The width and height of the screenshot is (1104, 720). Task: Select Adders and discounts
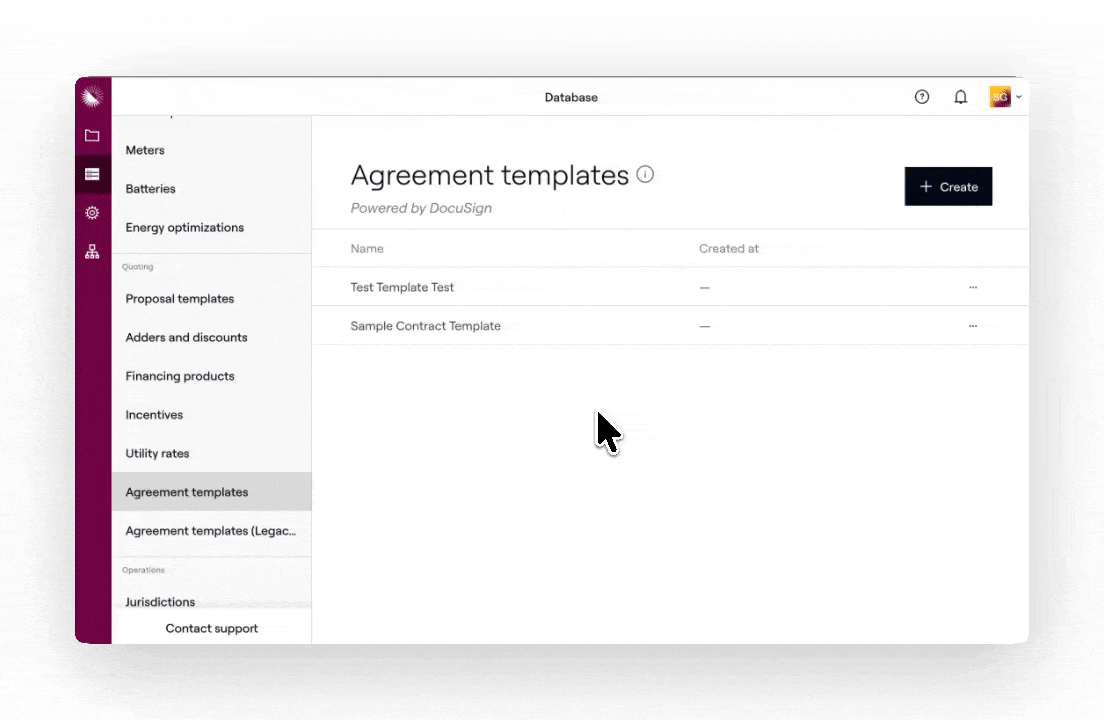186,338
